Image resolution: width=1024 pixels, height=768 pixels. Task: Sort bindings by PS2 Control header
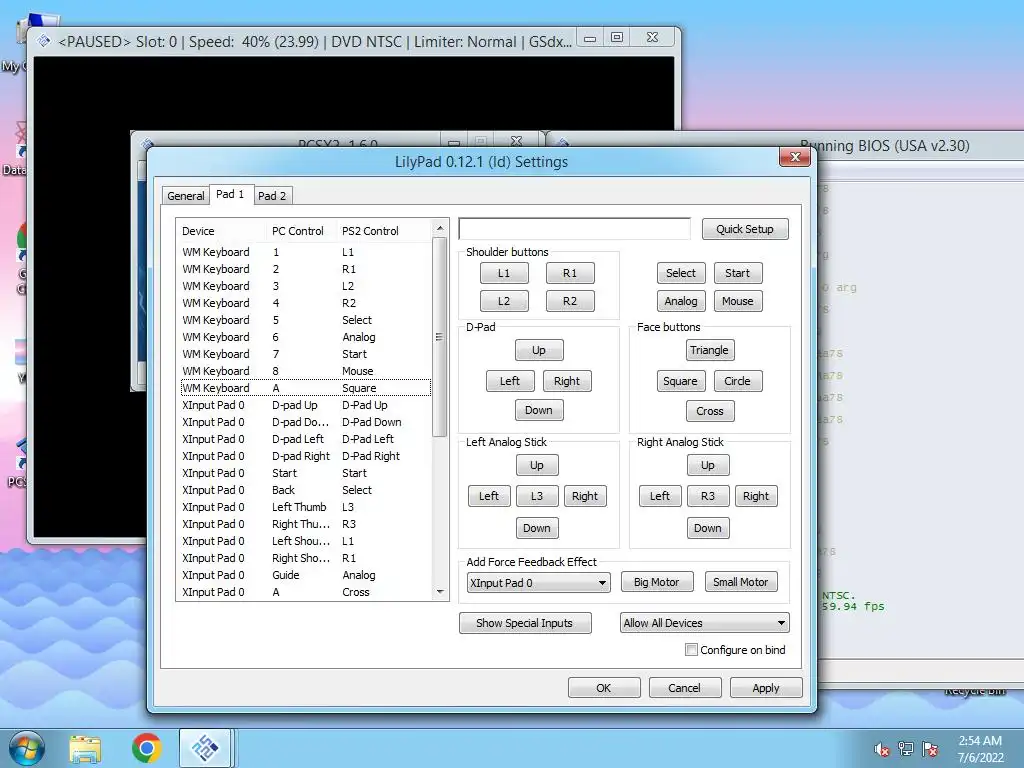[x=385, y=231]
